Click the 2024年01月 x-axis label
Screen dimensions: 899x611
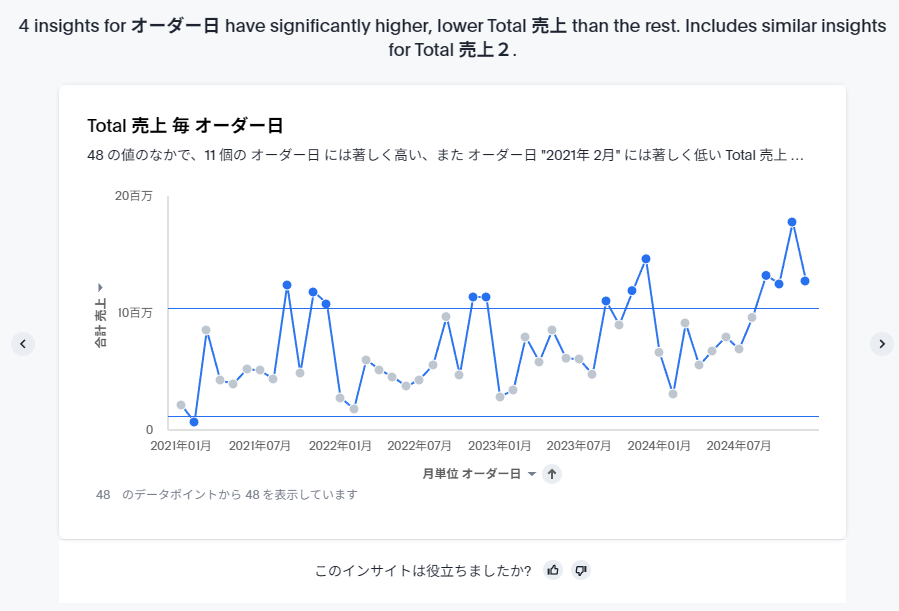(659, 446)
